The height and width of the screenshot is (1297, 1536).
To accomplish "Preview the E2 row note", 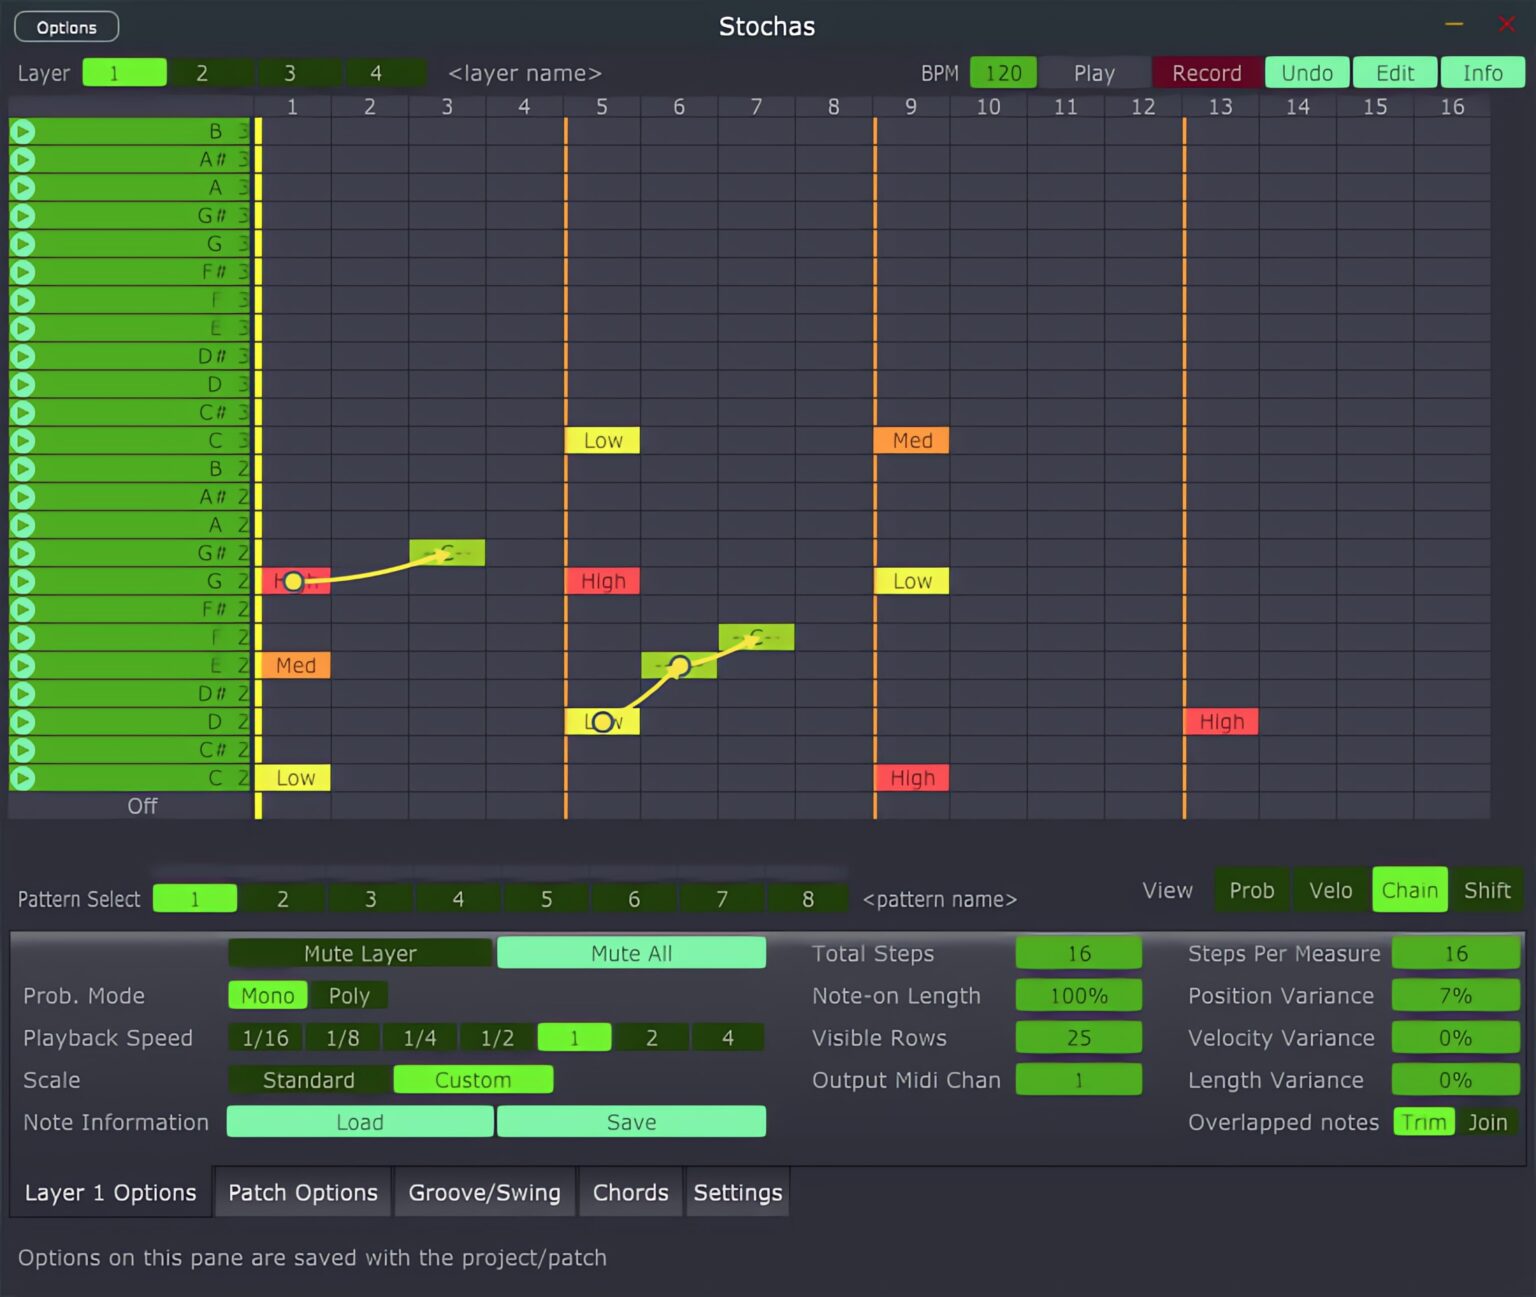I will tap(22, 665).
